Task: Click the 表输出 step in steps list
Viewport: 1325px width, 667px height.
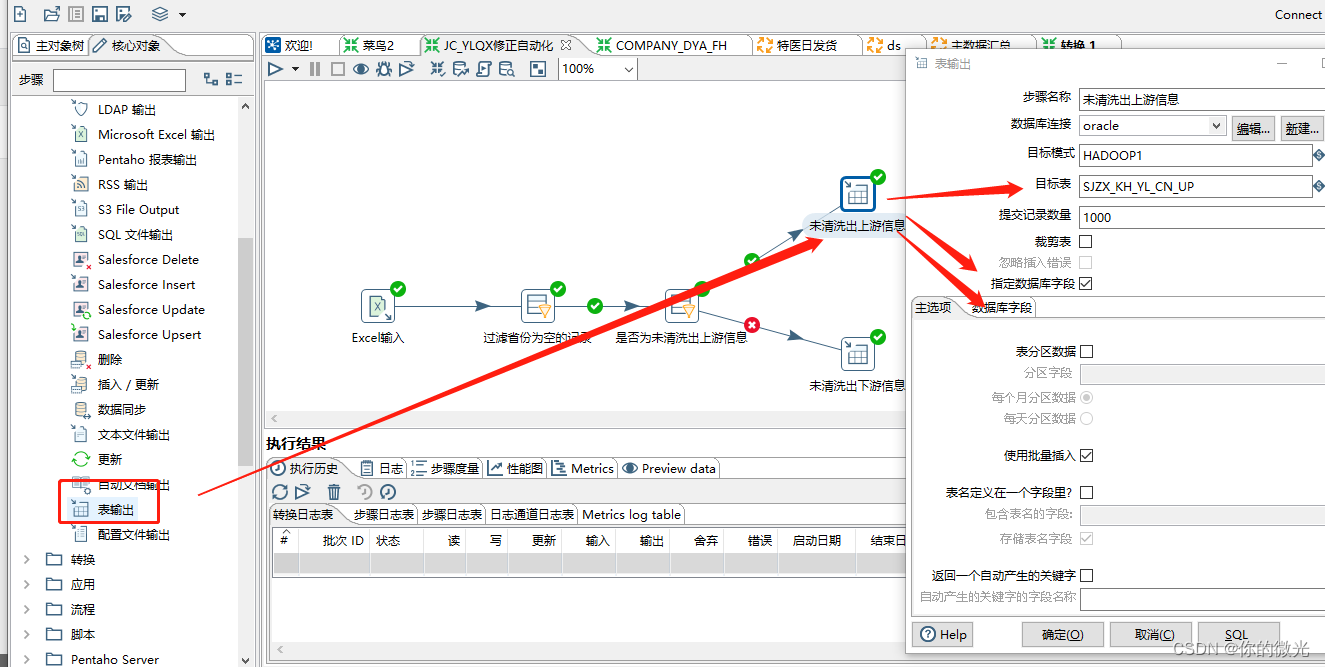Action: point(115,510)
